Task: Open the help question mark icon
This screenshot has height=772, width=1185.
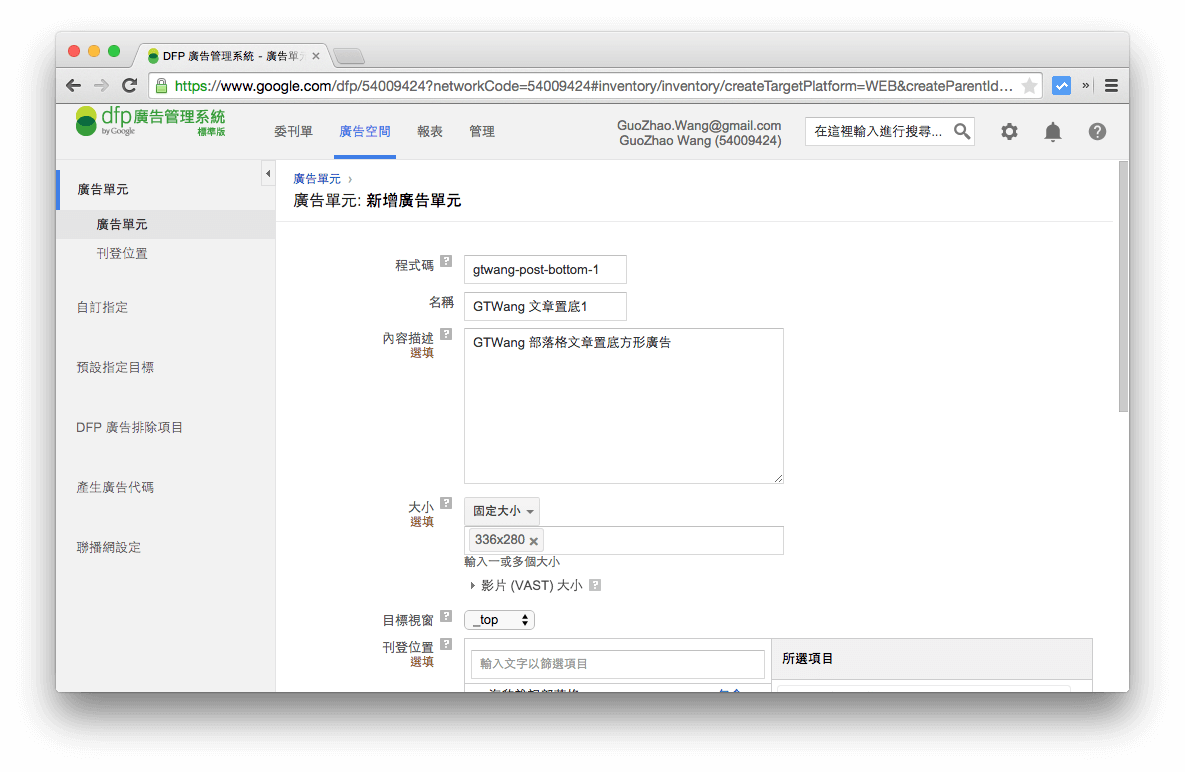Action: tap(1096, 131)
